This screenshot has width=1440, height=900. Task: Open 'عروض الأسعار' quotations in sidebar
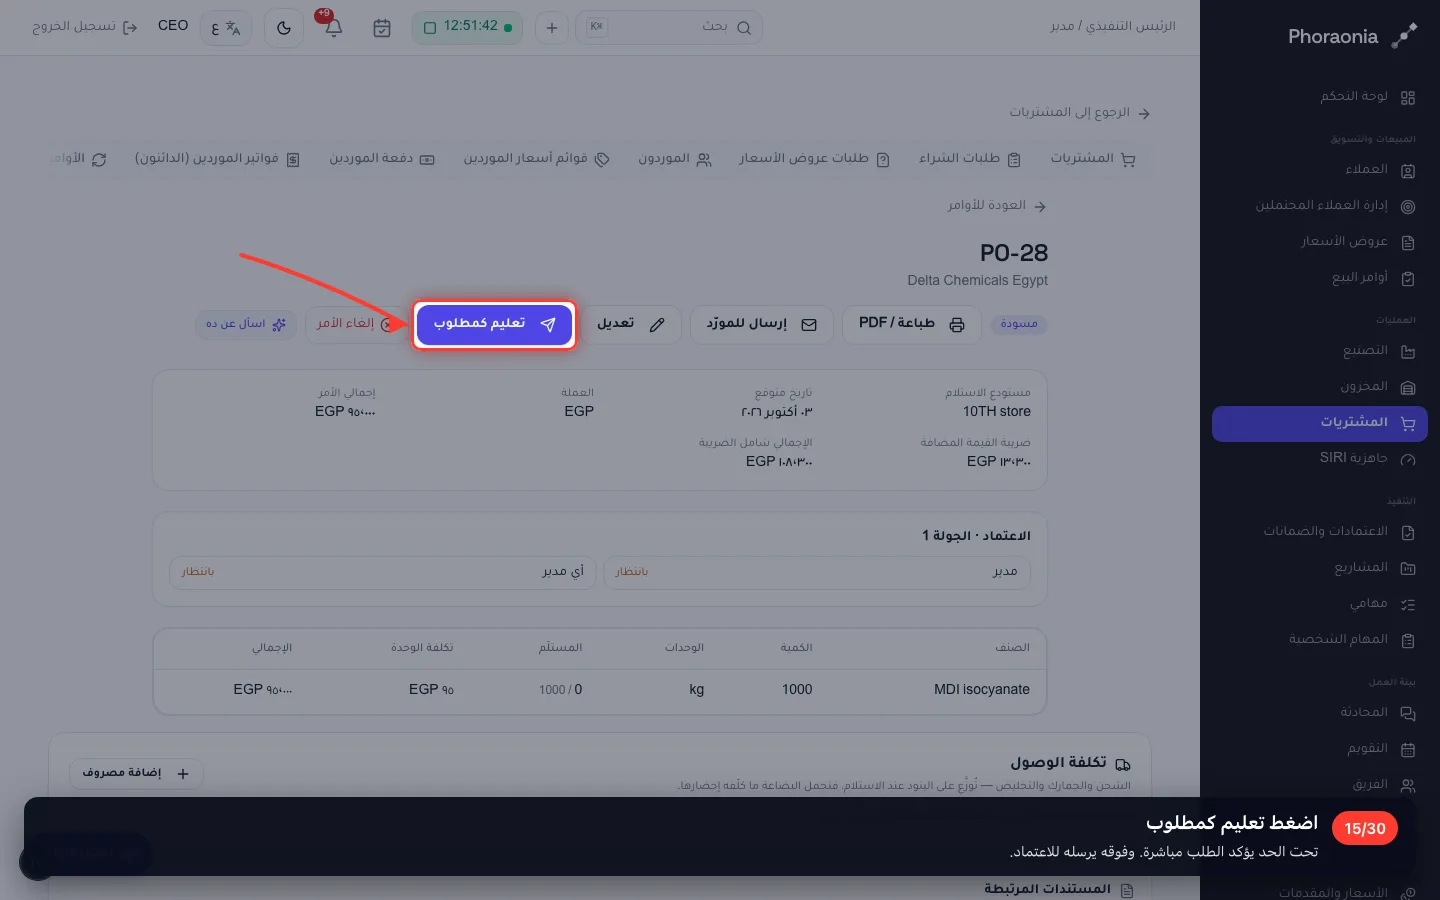[1319, 242]
